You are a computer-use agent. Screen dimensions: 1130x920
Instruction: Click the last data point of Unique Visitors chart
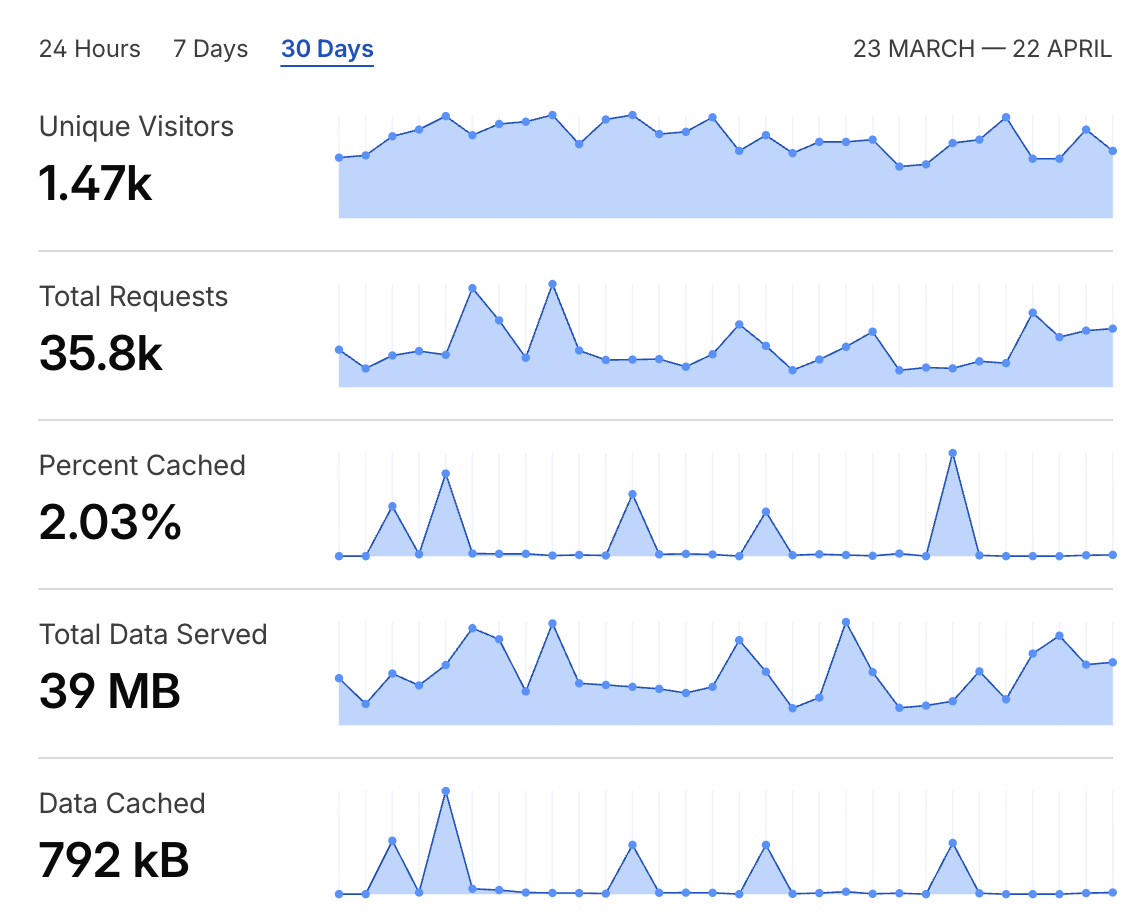pyautogui.click(x=1113, y=151)
